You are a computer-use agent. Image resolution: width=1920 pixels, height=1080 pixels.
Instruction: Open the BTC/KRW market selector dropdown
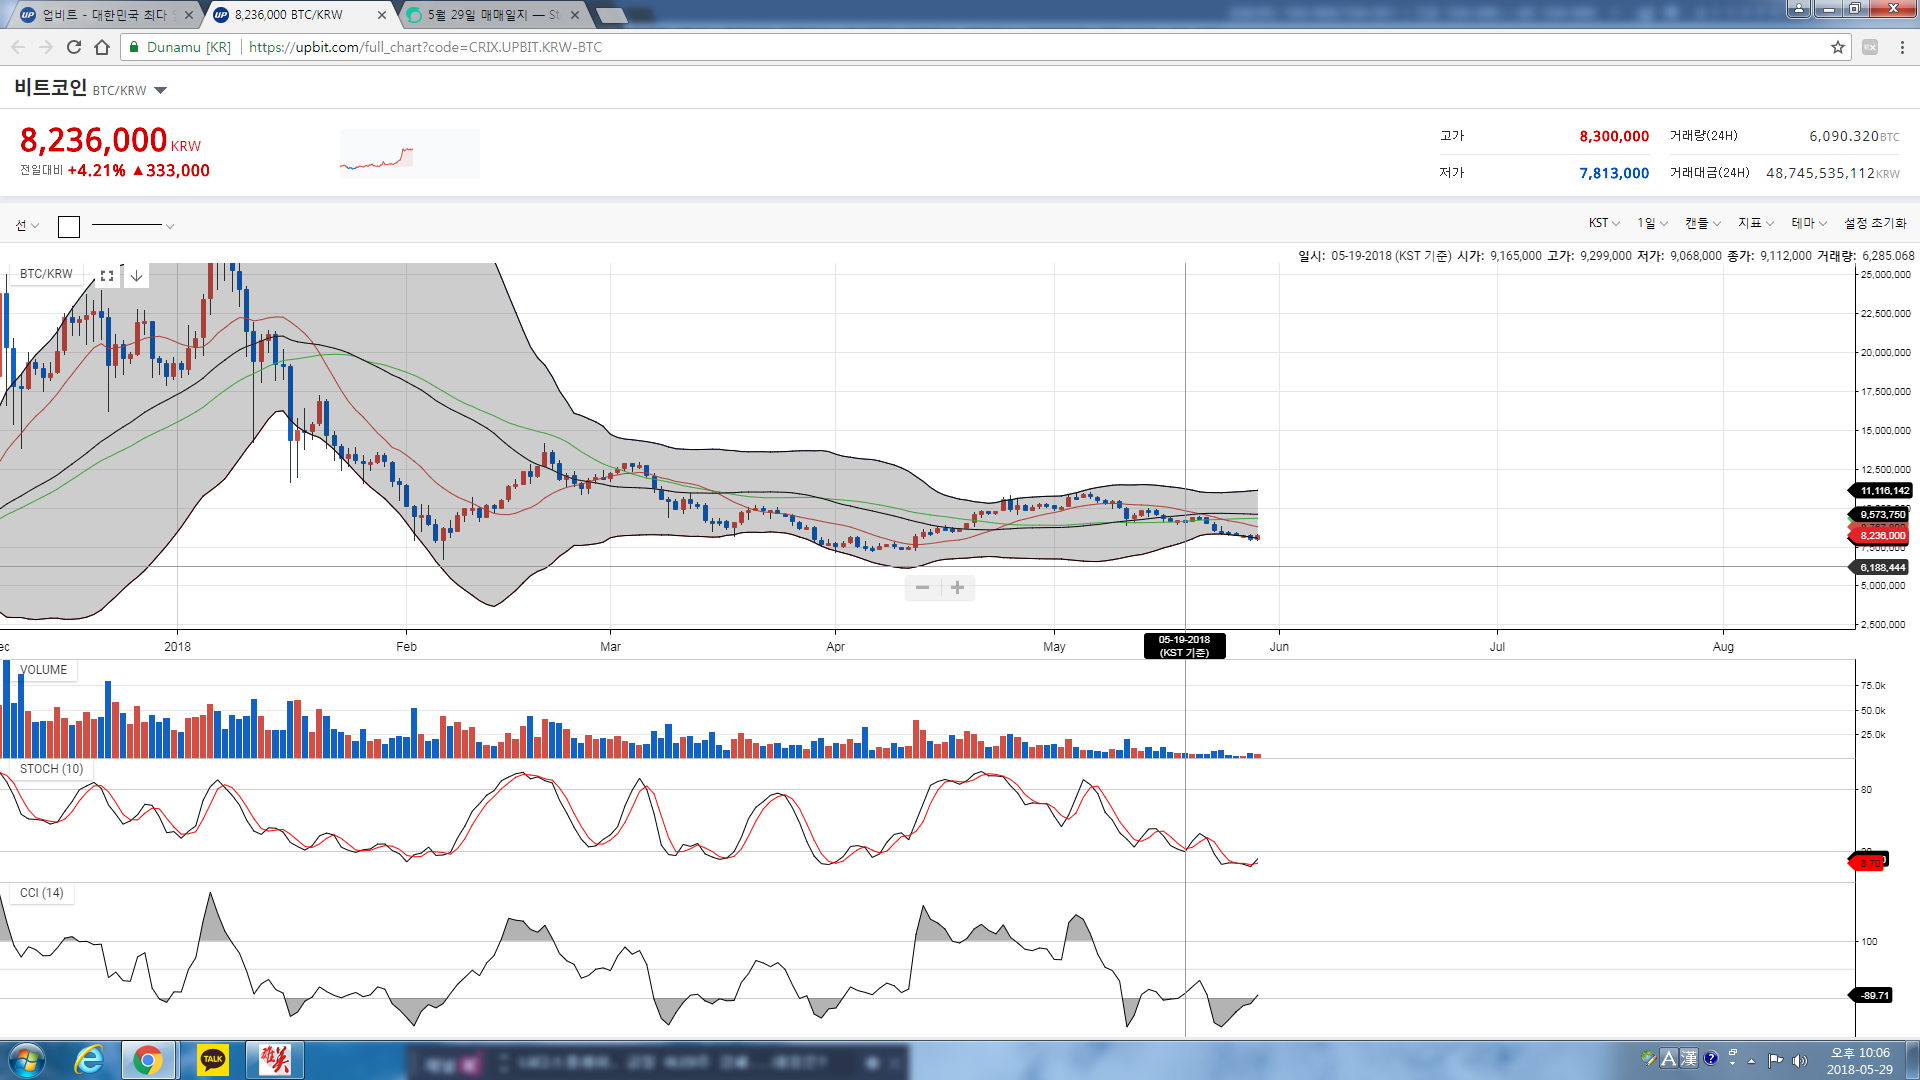[160, 91]
